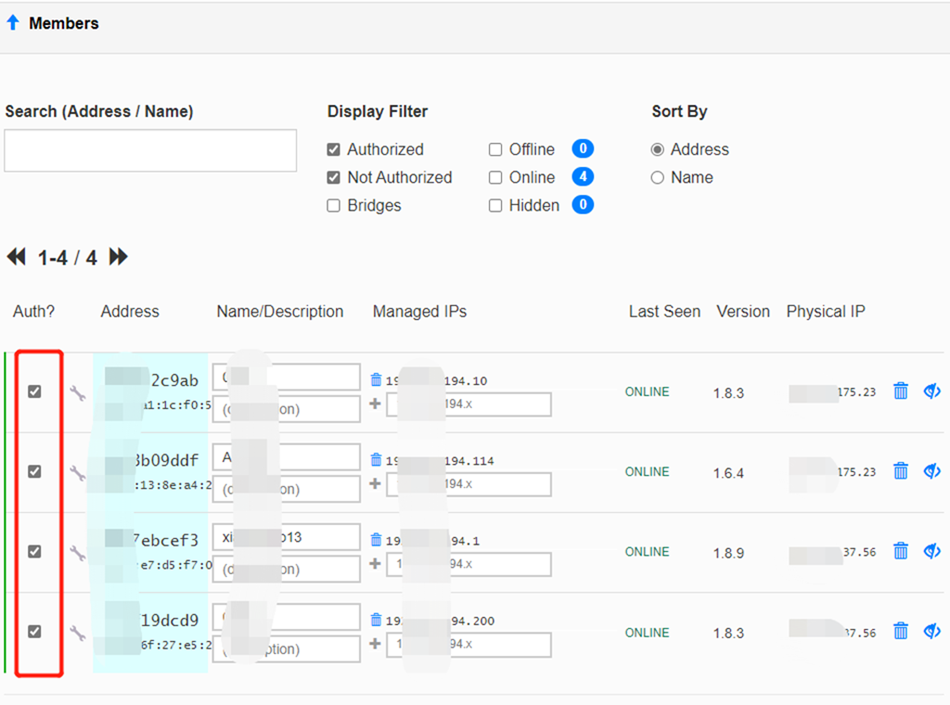Add managed IP plus for member 2c9ab

tap(375, 403)
